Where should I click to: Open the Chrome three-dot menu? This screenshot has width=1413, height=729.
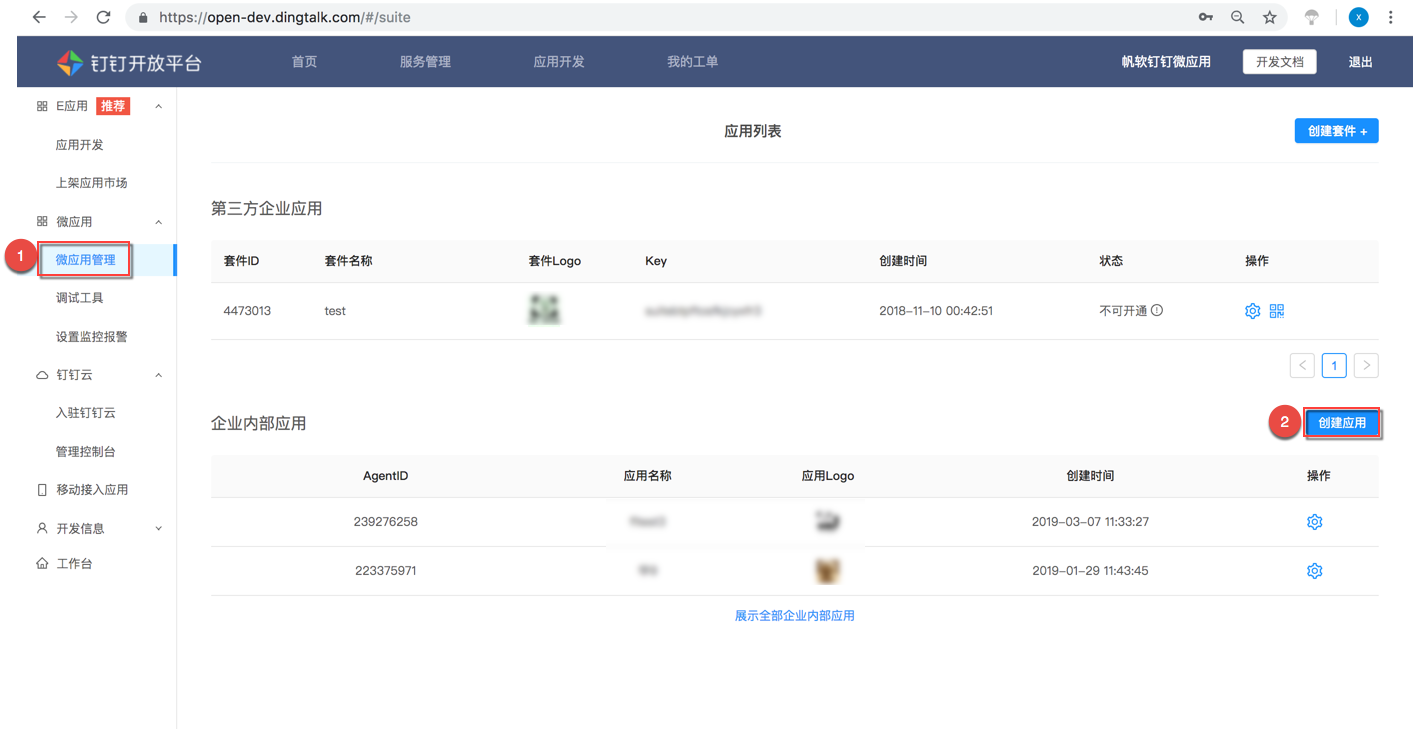(x=1391, y=17)
